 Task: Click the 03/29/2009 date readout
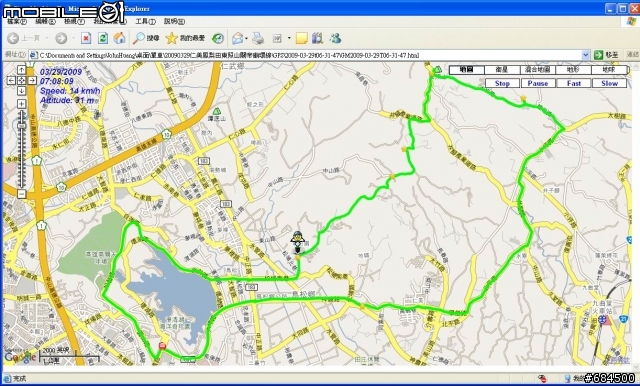click(x=61, y=72)
